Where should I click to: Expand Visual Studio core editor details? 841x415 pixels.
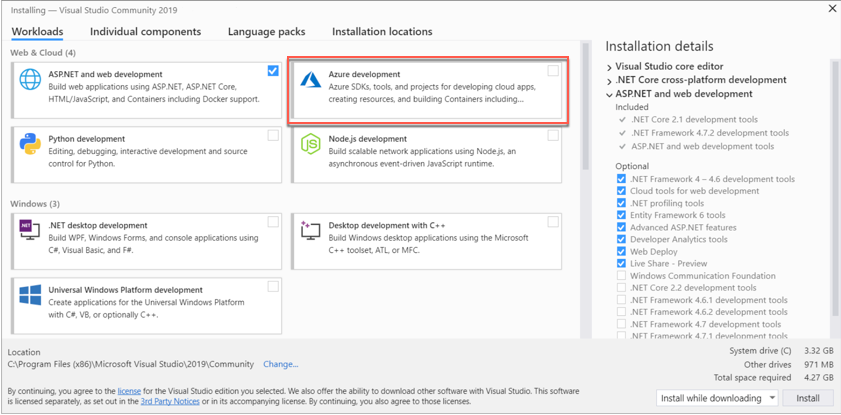click(x=609, y=67)
